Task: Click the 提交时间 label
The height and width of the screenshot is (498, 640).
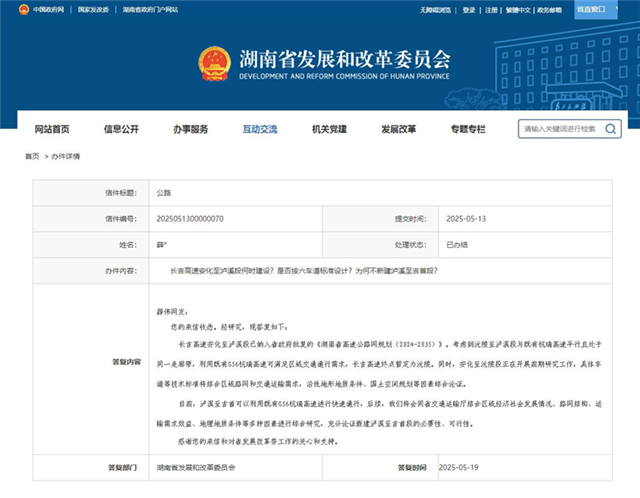Action: 411,219
